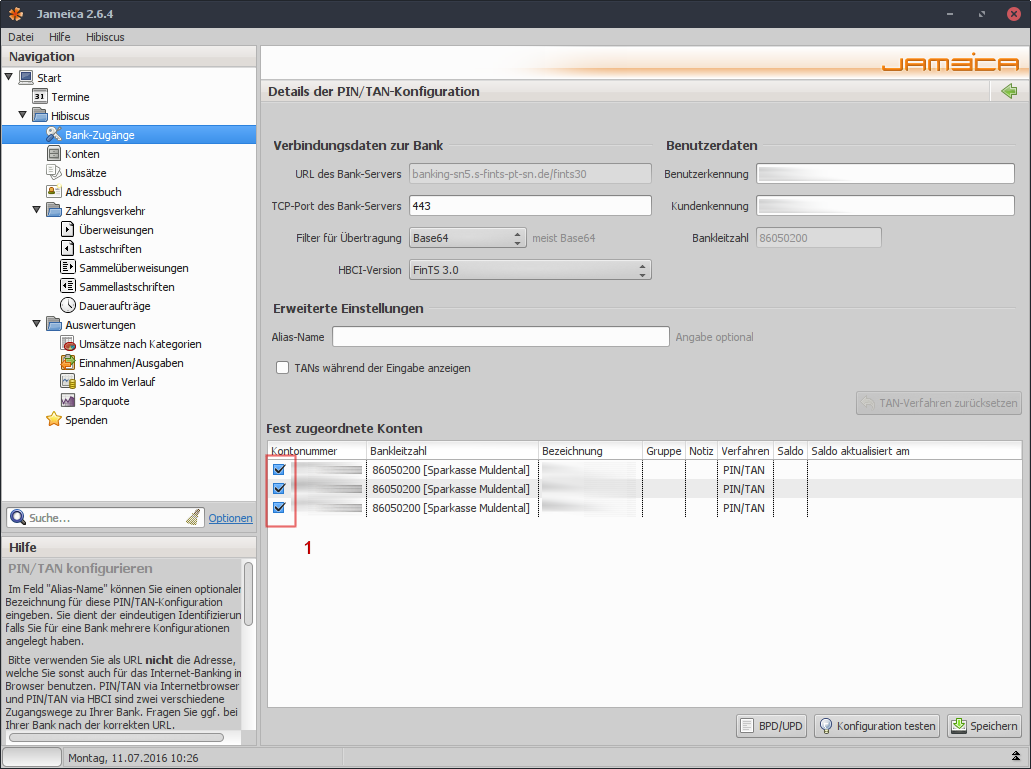Click the TCP-Port des Bank-Servers field

(530, 206)
